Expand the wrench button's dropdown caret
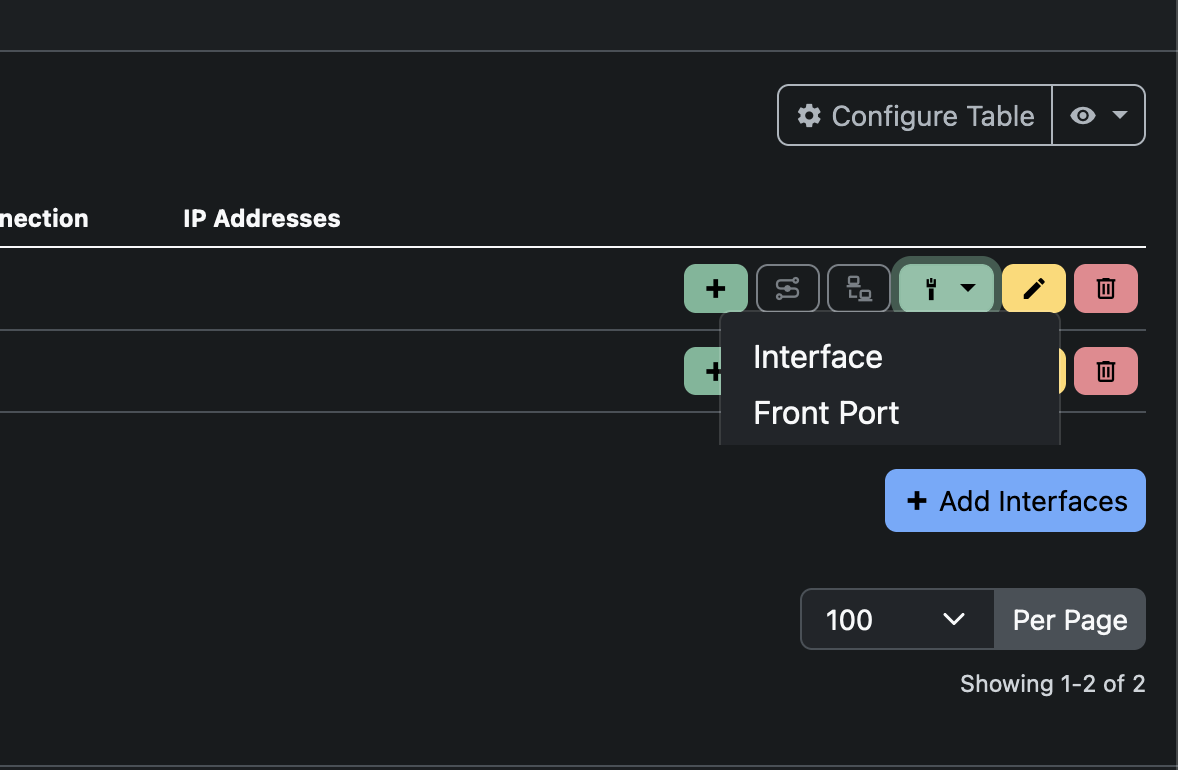 click(966, 288)
